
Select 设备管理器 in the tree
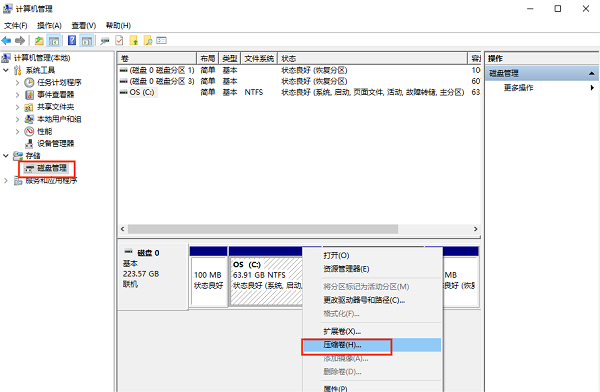55,144
